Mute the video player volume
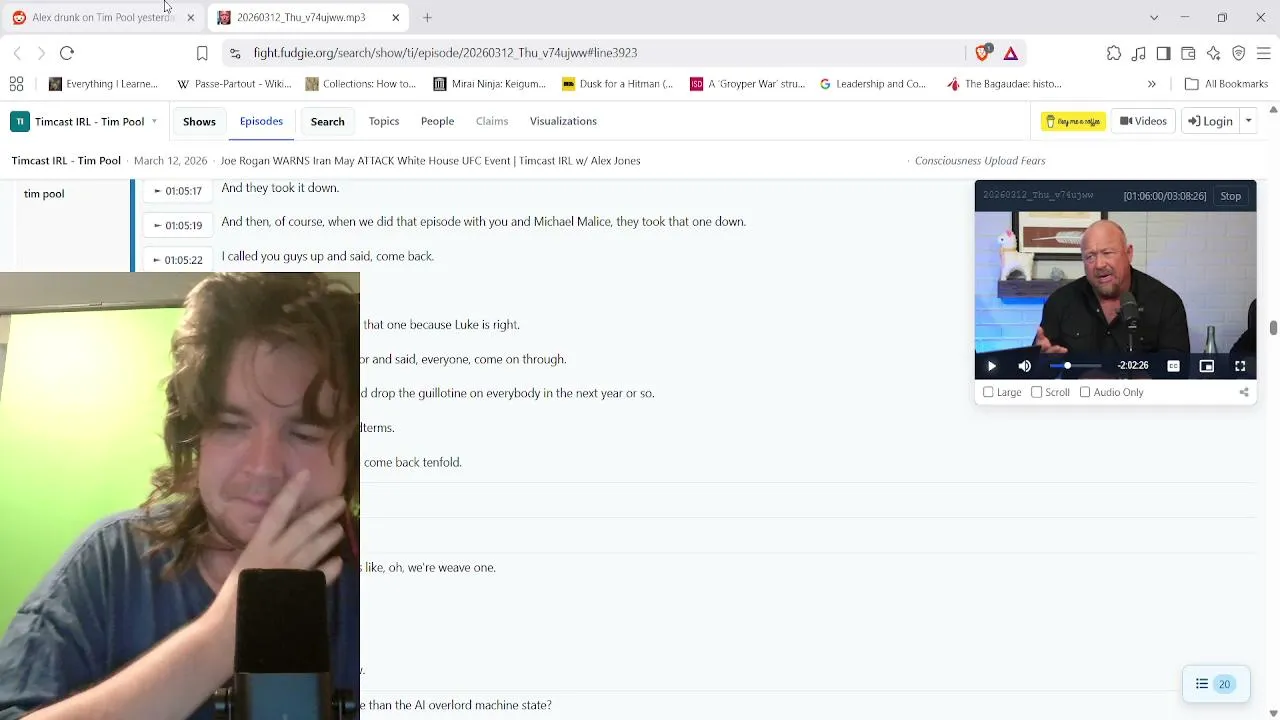This screenshot has height=720, width=1280. 1024,366
